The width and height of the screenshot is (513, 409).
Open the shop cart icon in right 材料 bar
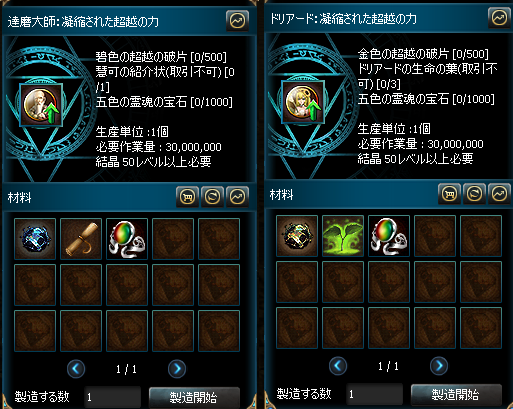click(x=449, y=194)
